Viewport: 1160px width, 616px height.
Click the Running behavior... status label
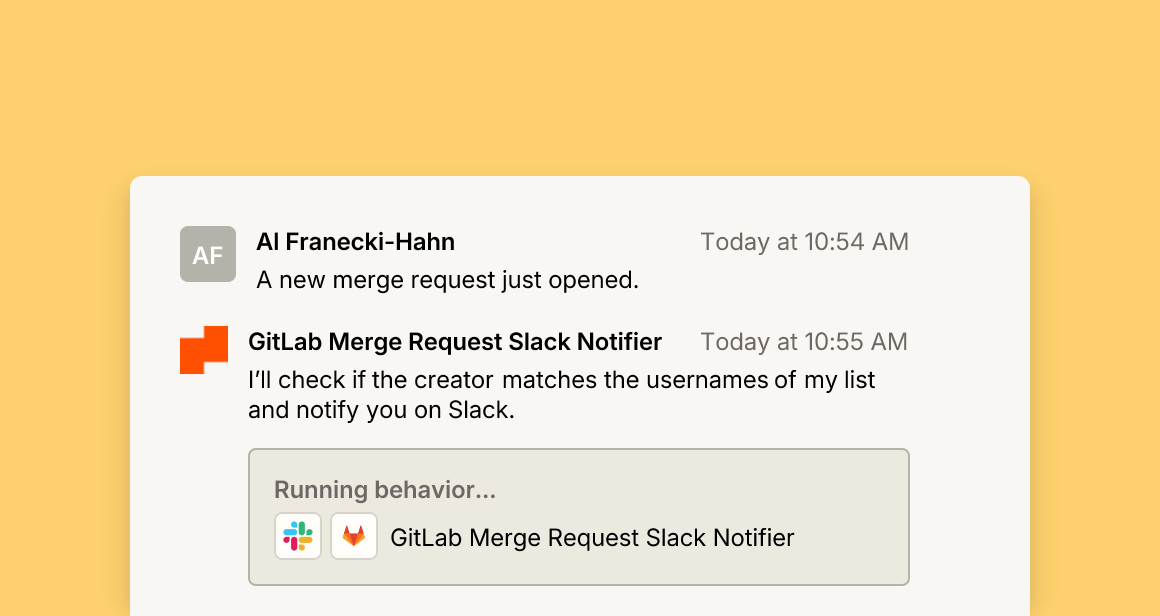click(x=385, y=490)
